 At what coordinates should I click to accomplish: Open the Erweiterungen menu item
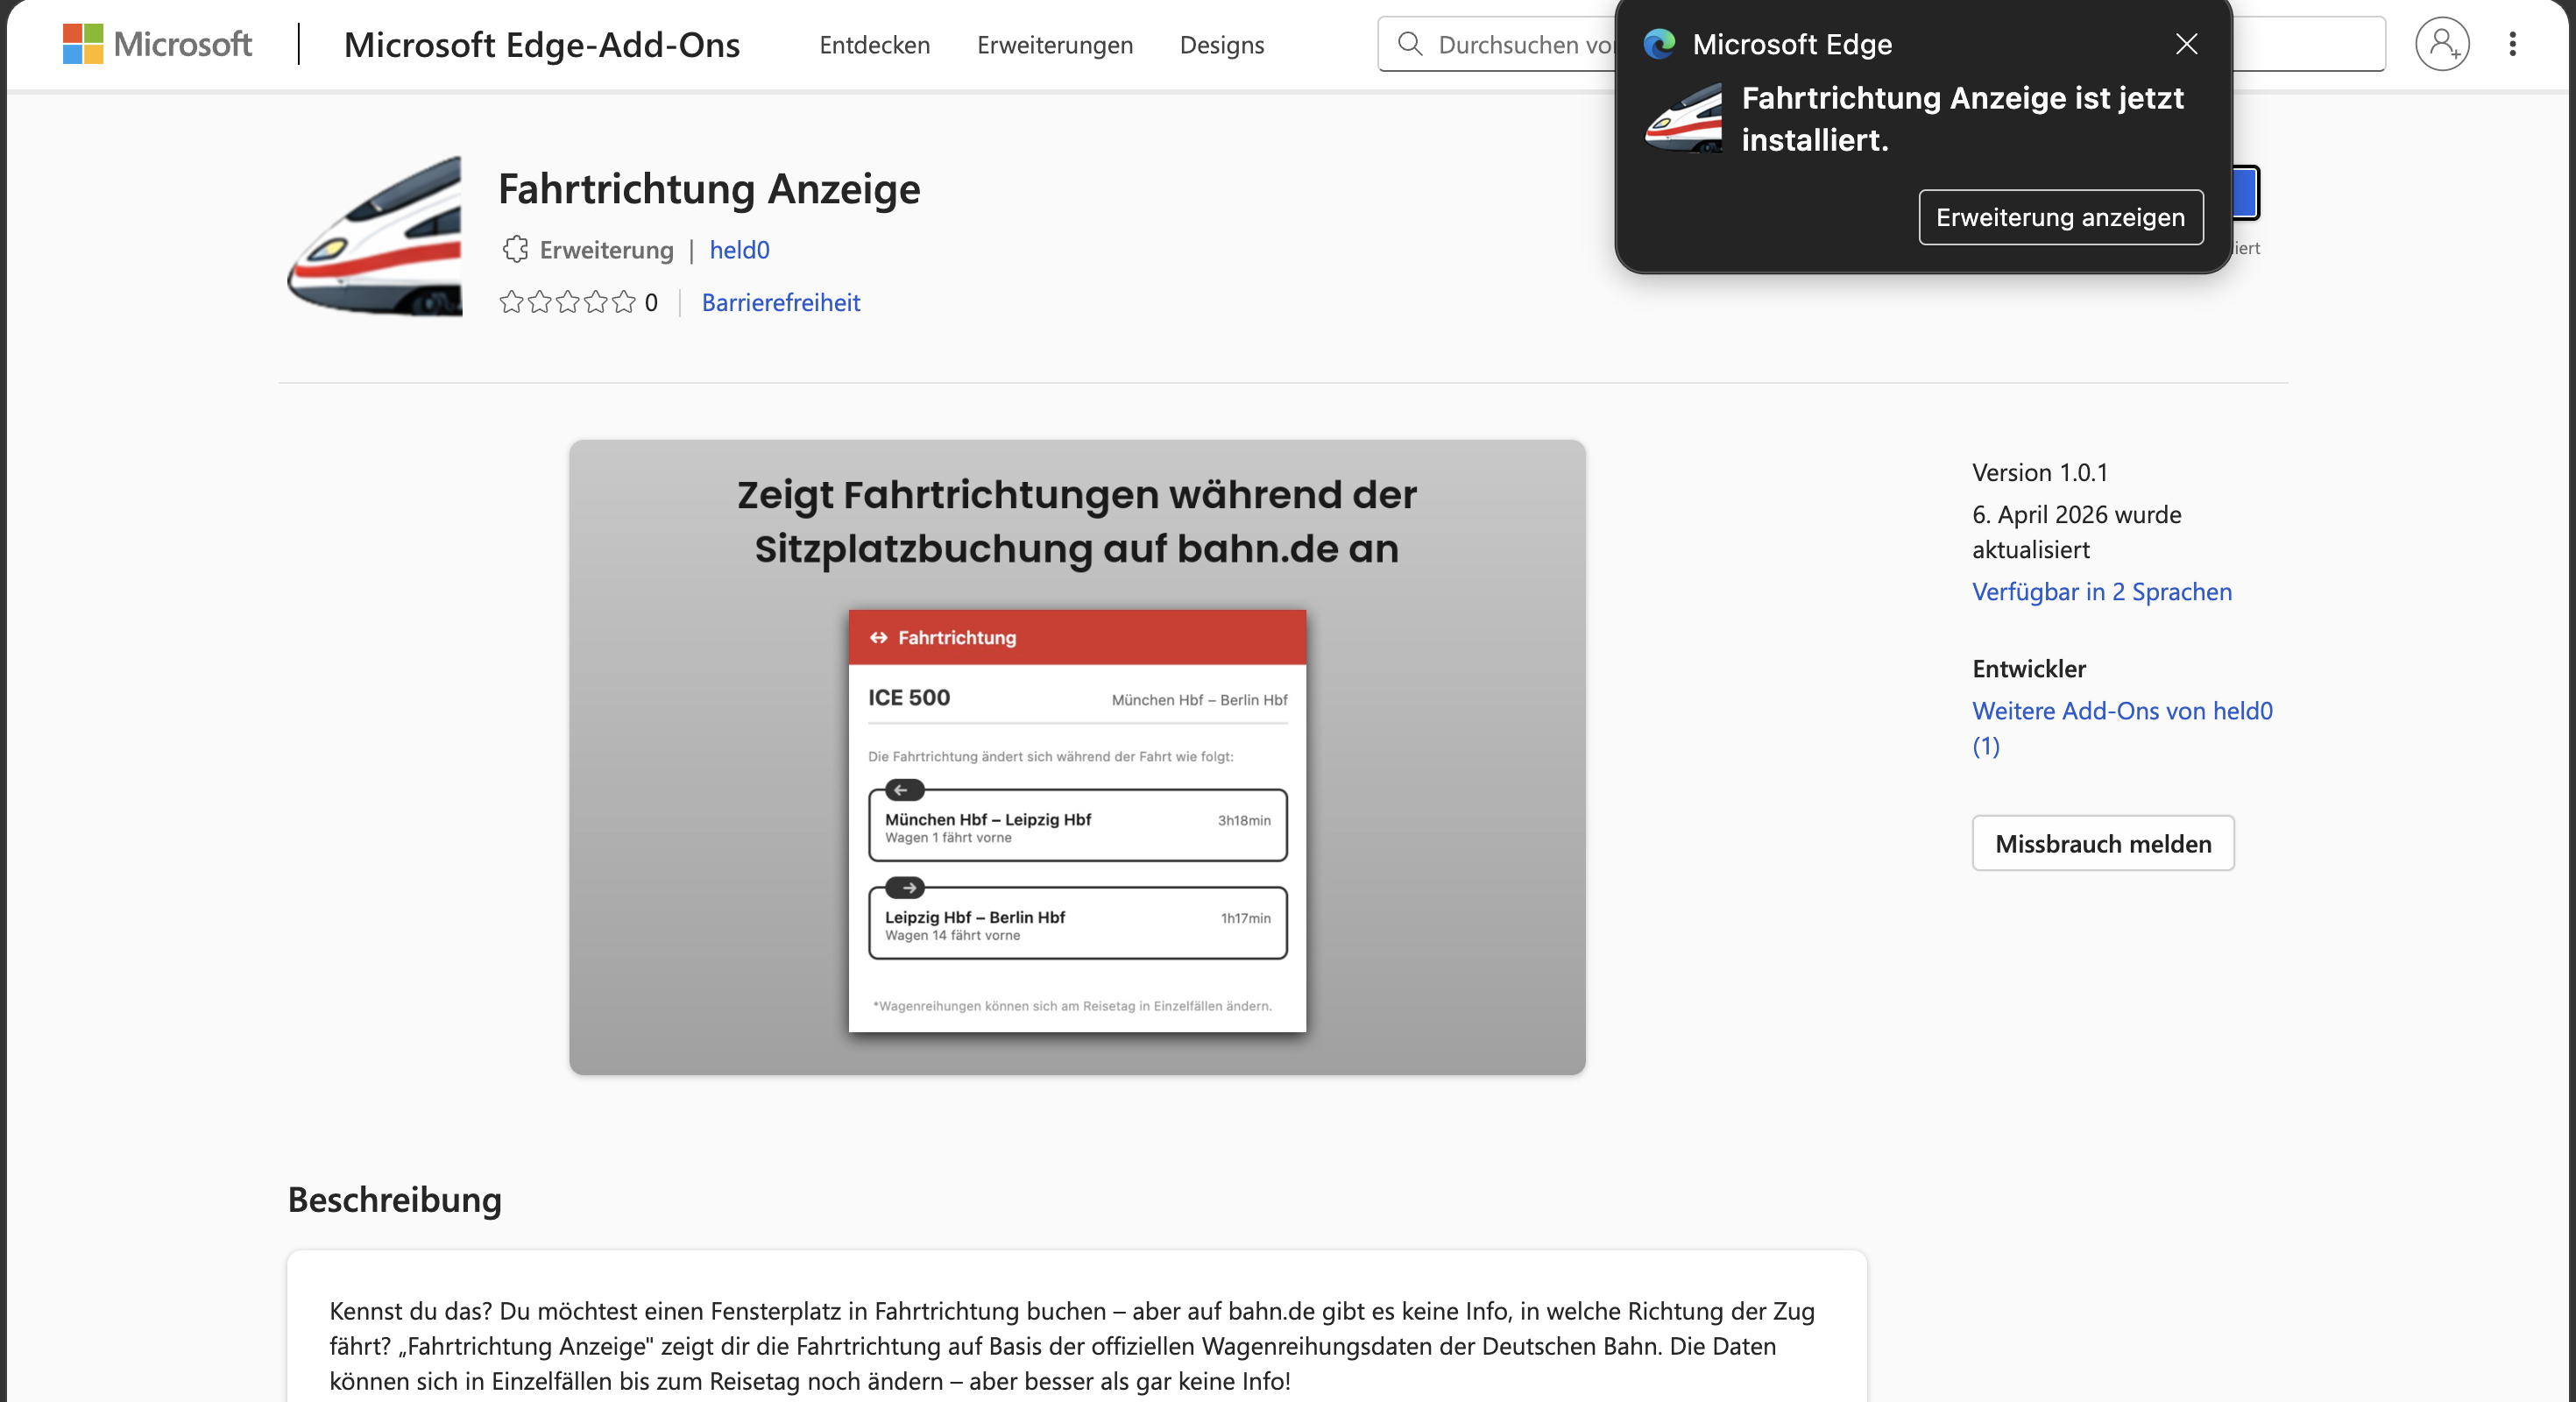click(x=1055, y=45)
